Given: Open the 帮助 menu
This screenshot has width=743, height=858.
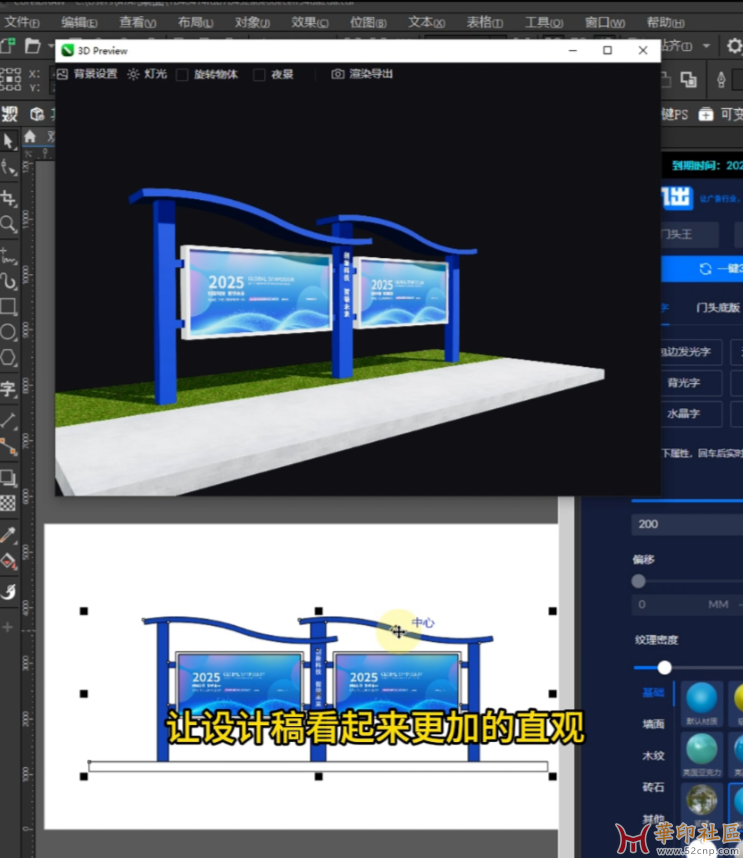Looking at the screenshot, I should (x=665, y=22).
